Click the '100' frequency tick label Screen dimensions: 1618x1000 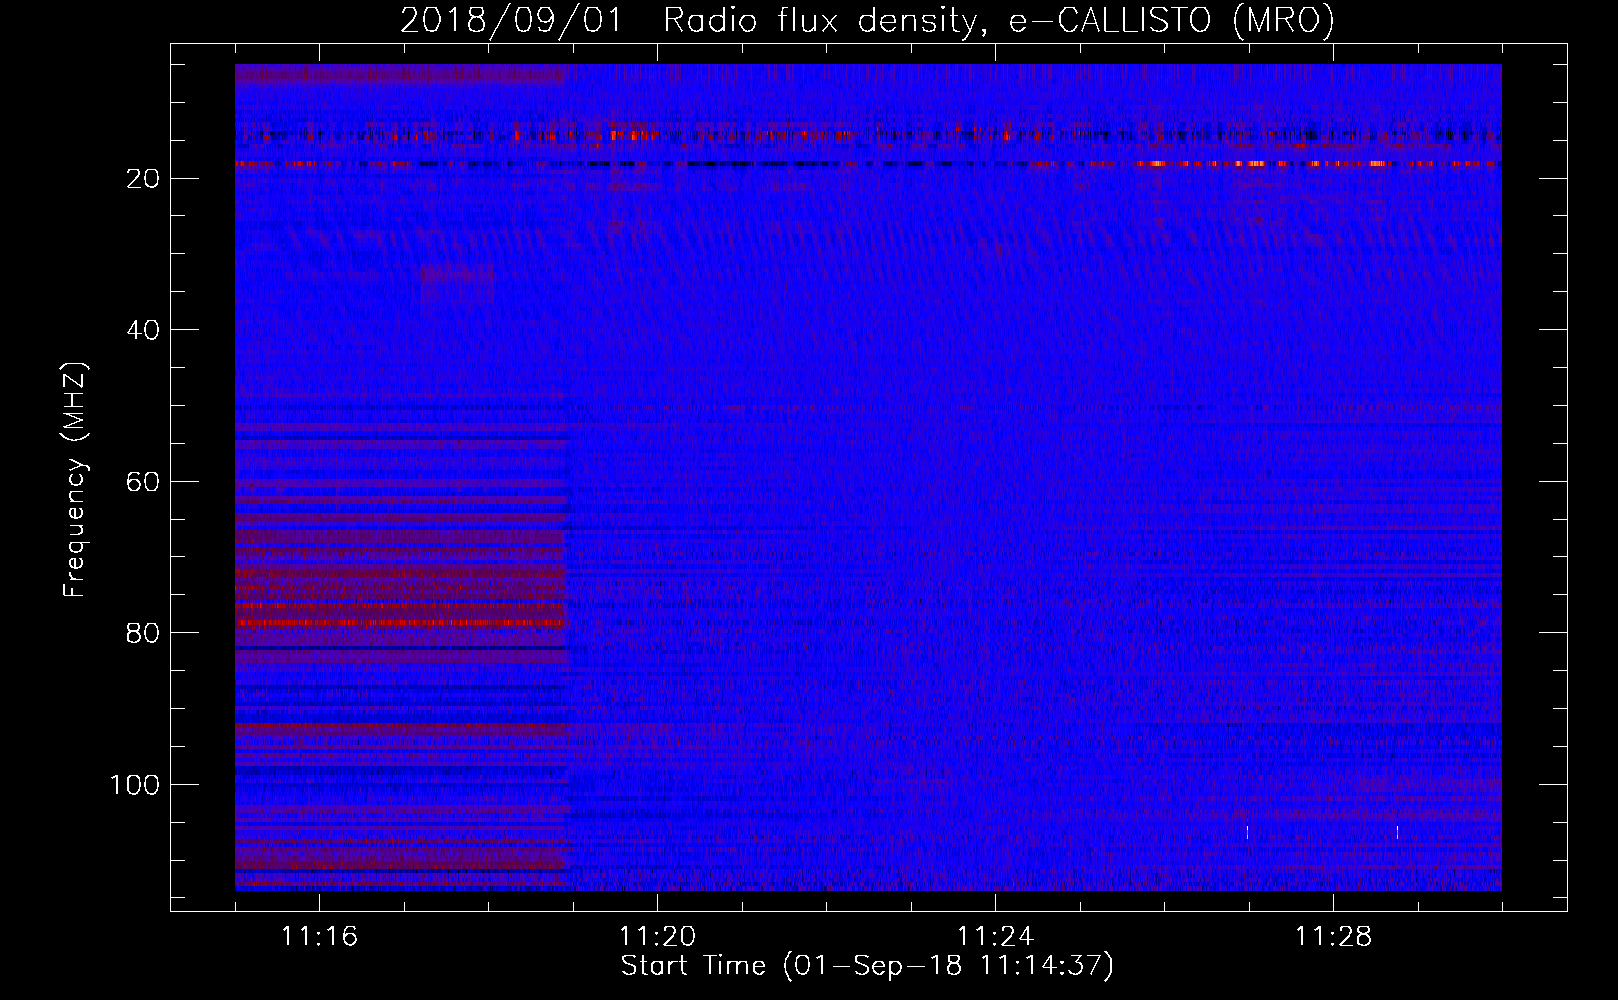coord(135,785)
